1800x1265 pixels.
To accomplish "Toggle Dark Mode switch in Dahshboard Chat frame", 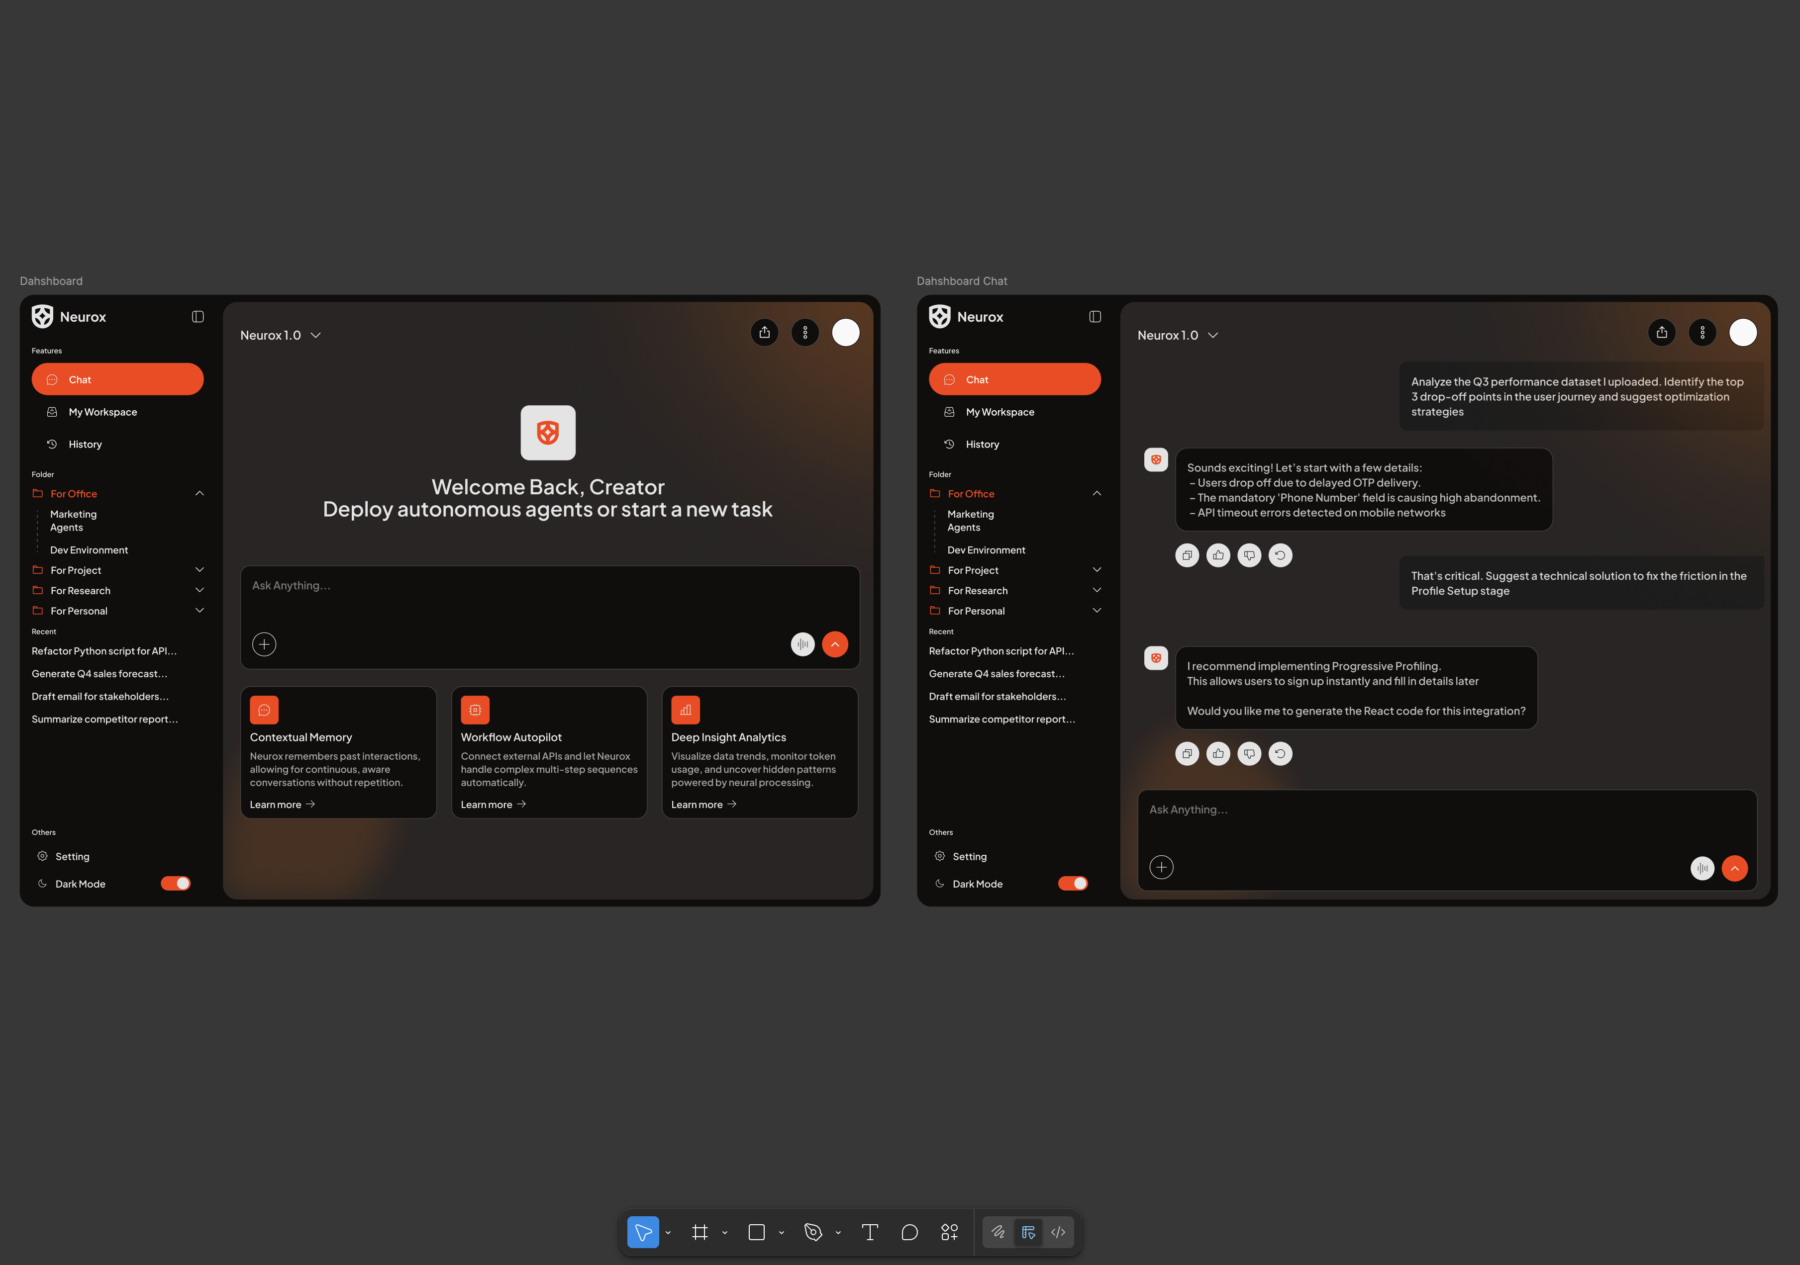I will 1073,883.
